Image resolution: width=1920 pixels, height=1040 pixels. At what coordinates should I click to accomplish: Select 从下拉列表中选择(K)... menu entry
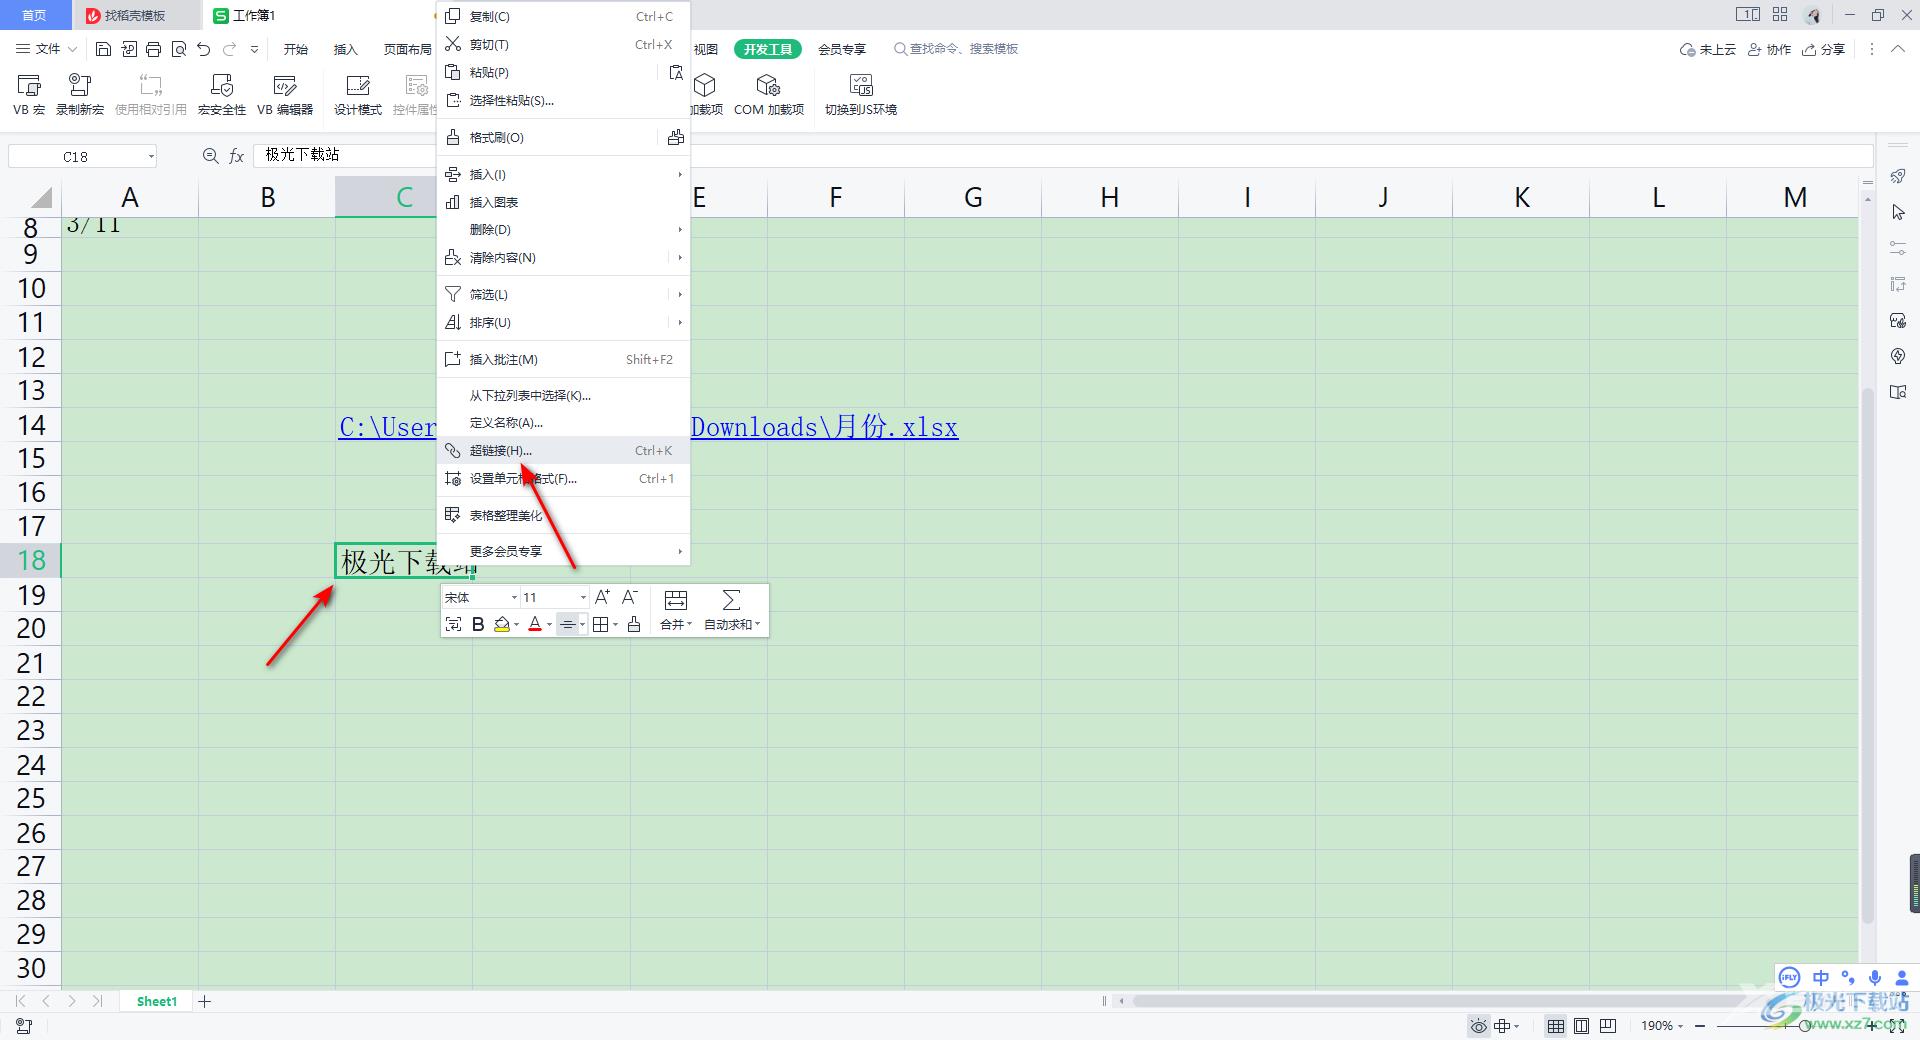pyautogui.click(x=564, y=395)
